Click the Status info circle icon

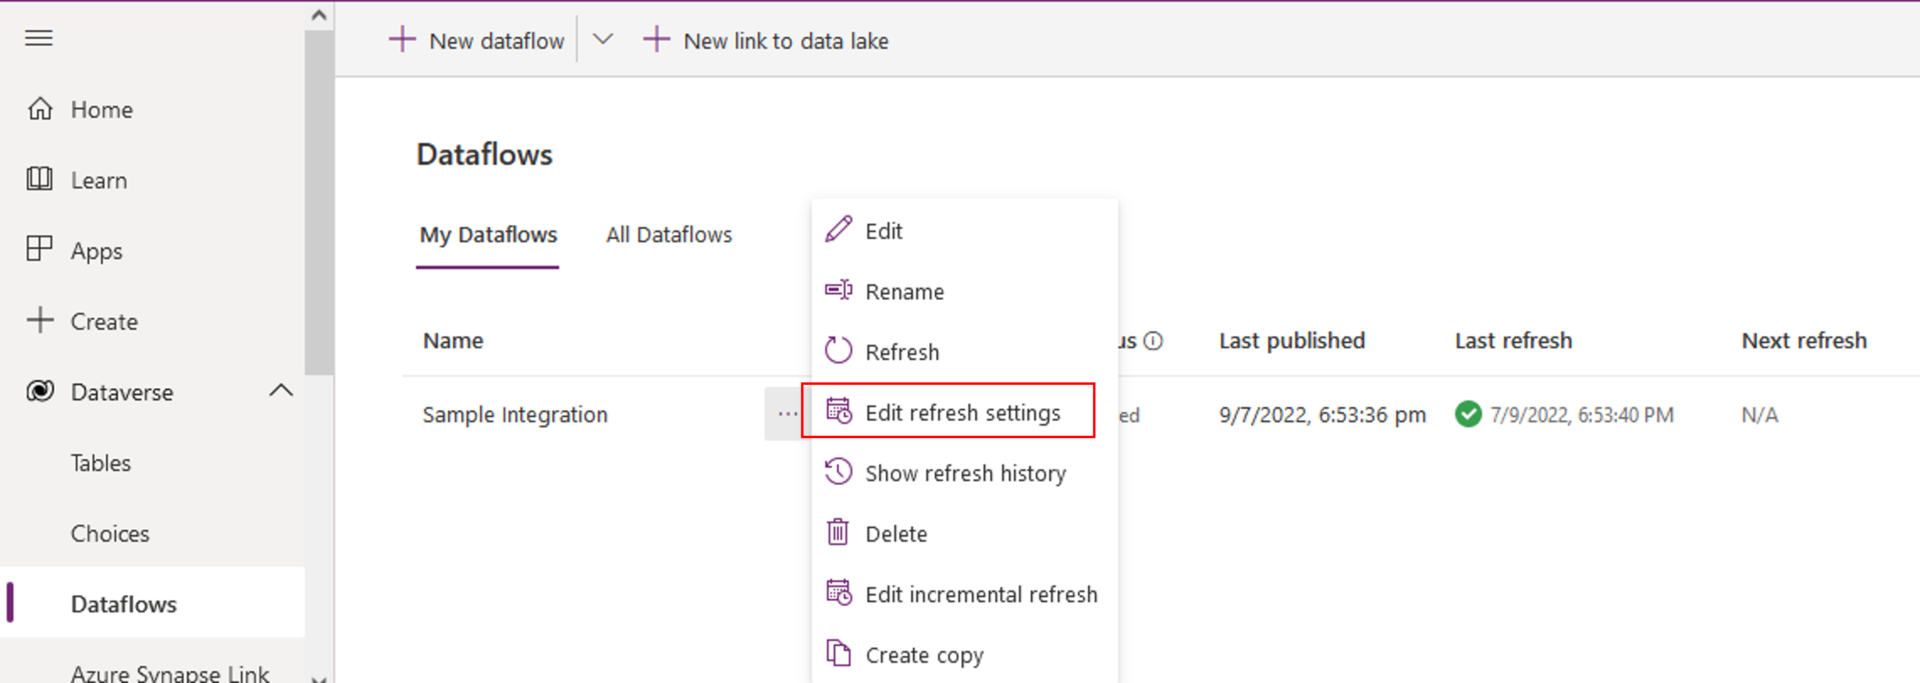click(1153, 341)
